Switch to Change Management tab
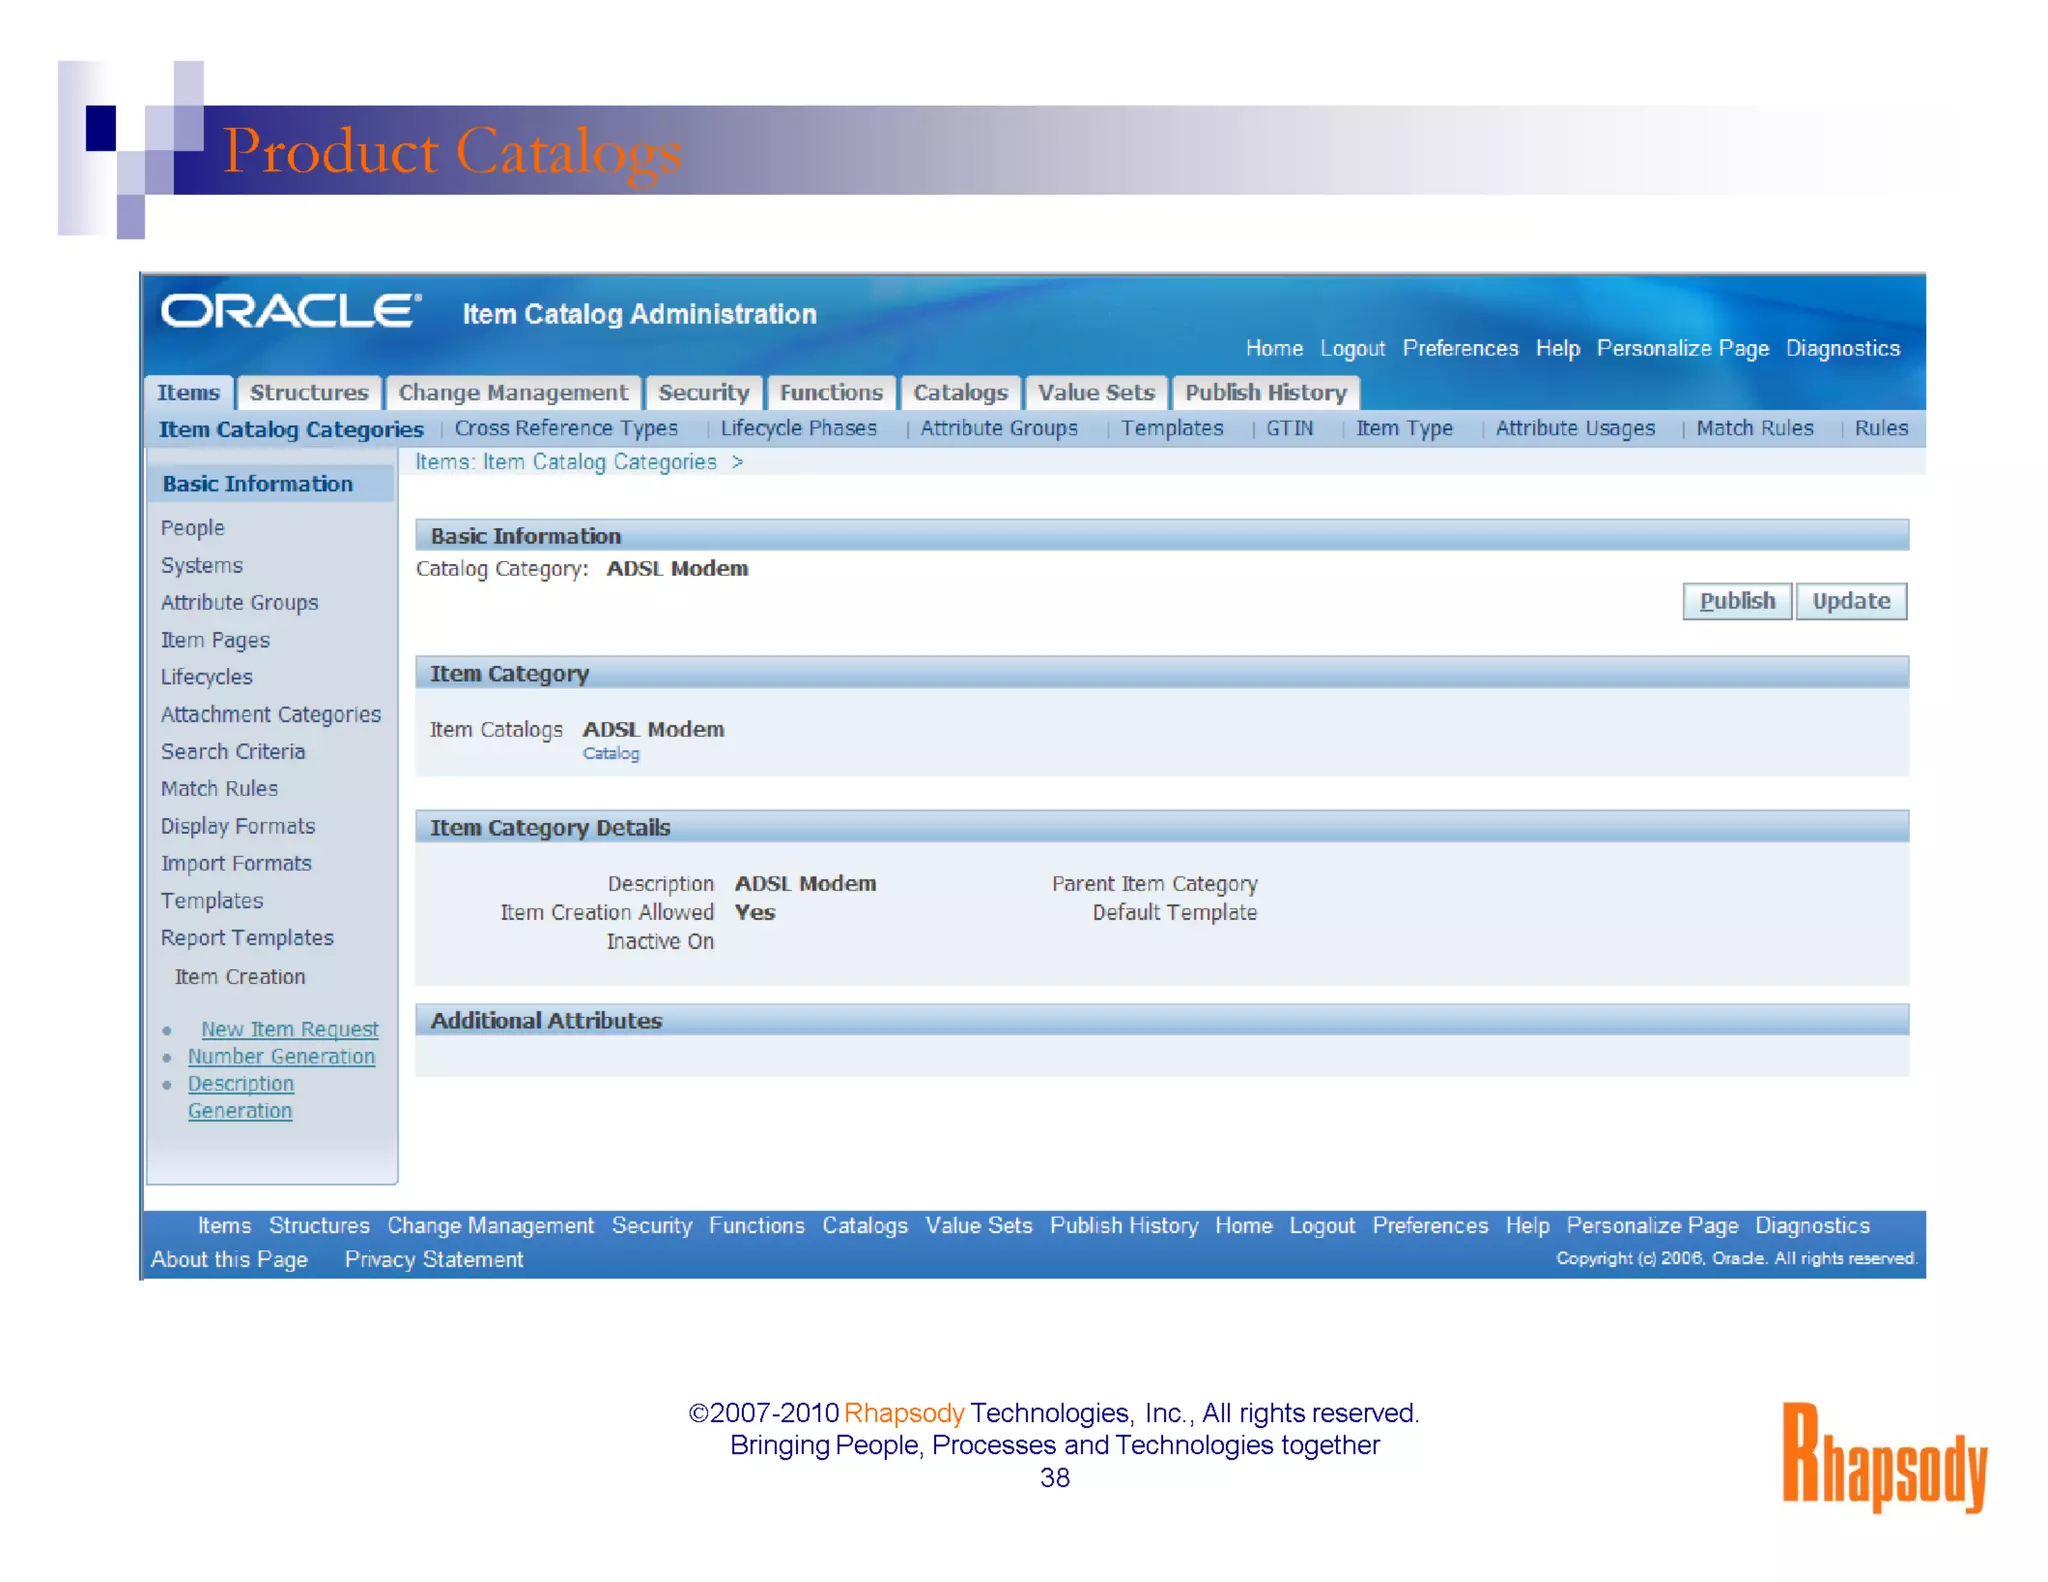This screenshot has width=2048, height=1582. click(513, 393)
